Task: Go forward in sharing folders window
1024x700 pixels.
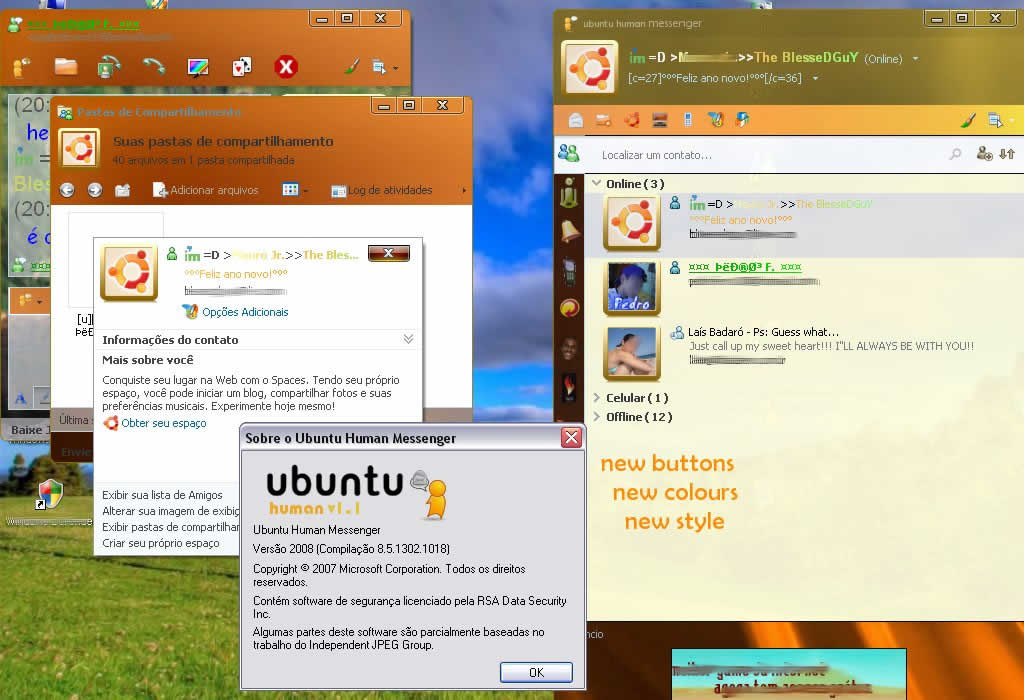Action: (x=95, y=190)
